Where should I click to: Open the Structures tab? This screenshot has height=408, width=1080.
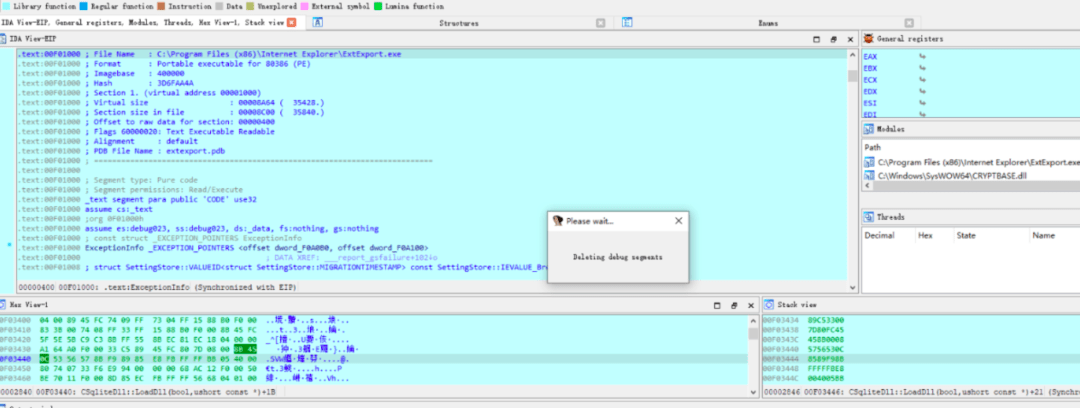tap(459, 23)
